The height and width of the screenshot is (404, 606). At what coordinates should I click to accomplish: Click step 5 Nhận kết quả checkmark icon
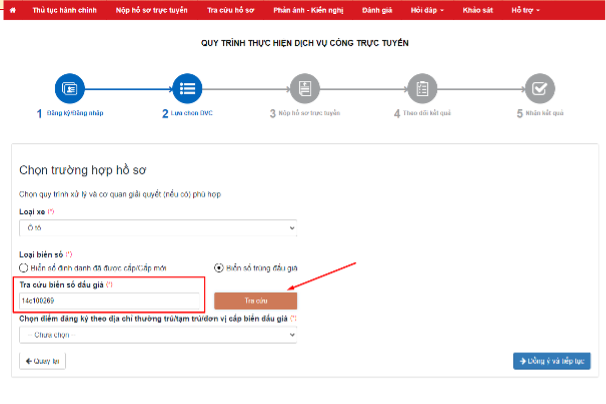pyautogui.click(x=539, y=89)
